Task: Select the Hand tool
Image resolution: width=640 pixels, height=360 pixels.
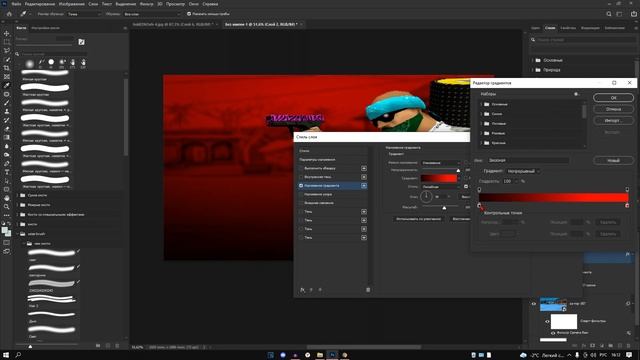Action: tap(7, 198)
